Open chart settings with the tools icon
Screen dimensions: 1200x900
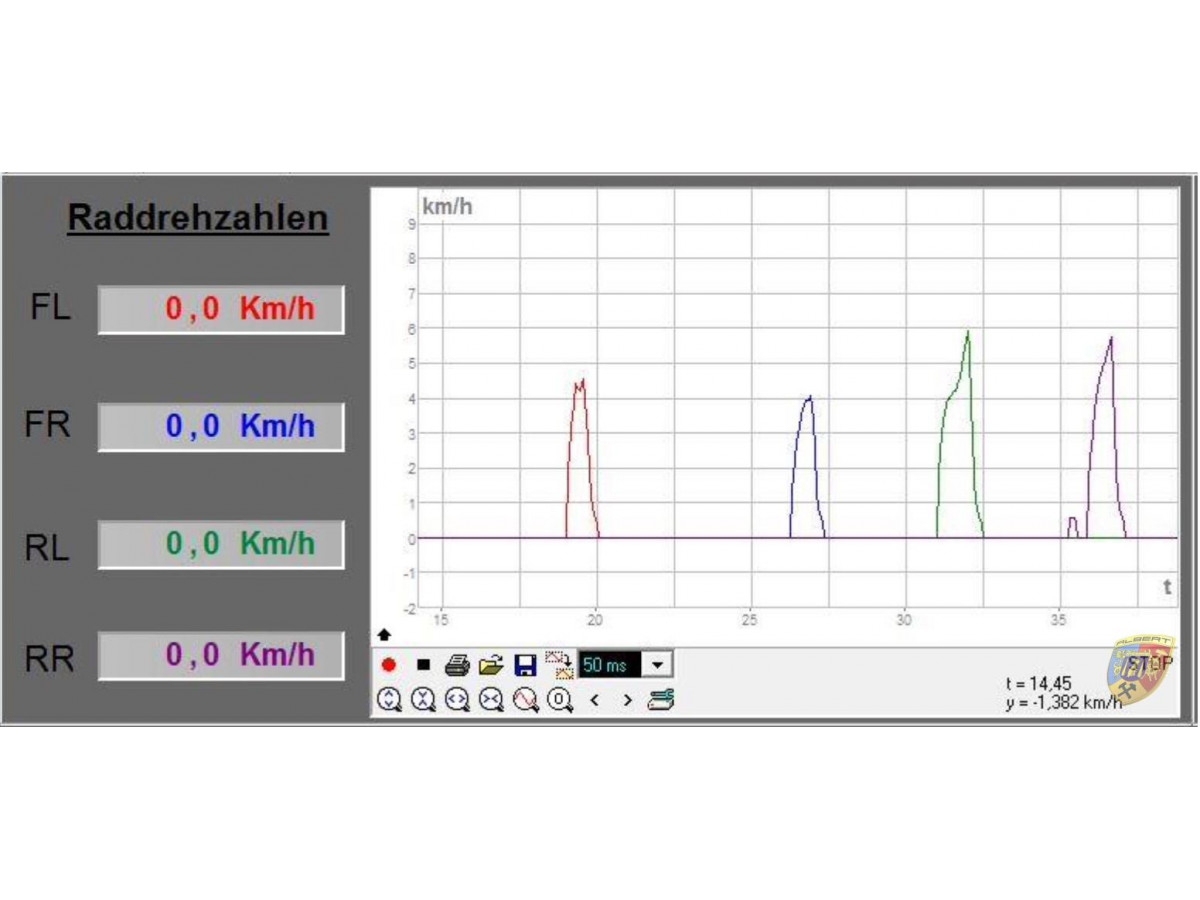[661, 700]
